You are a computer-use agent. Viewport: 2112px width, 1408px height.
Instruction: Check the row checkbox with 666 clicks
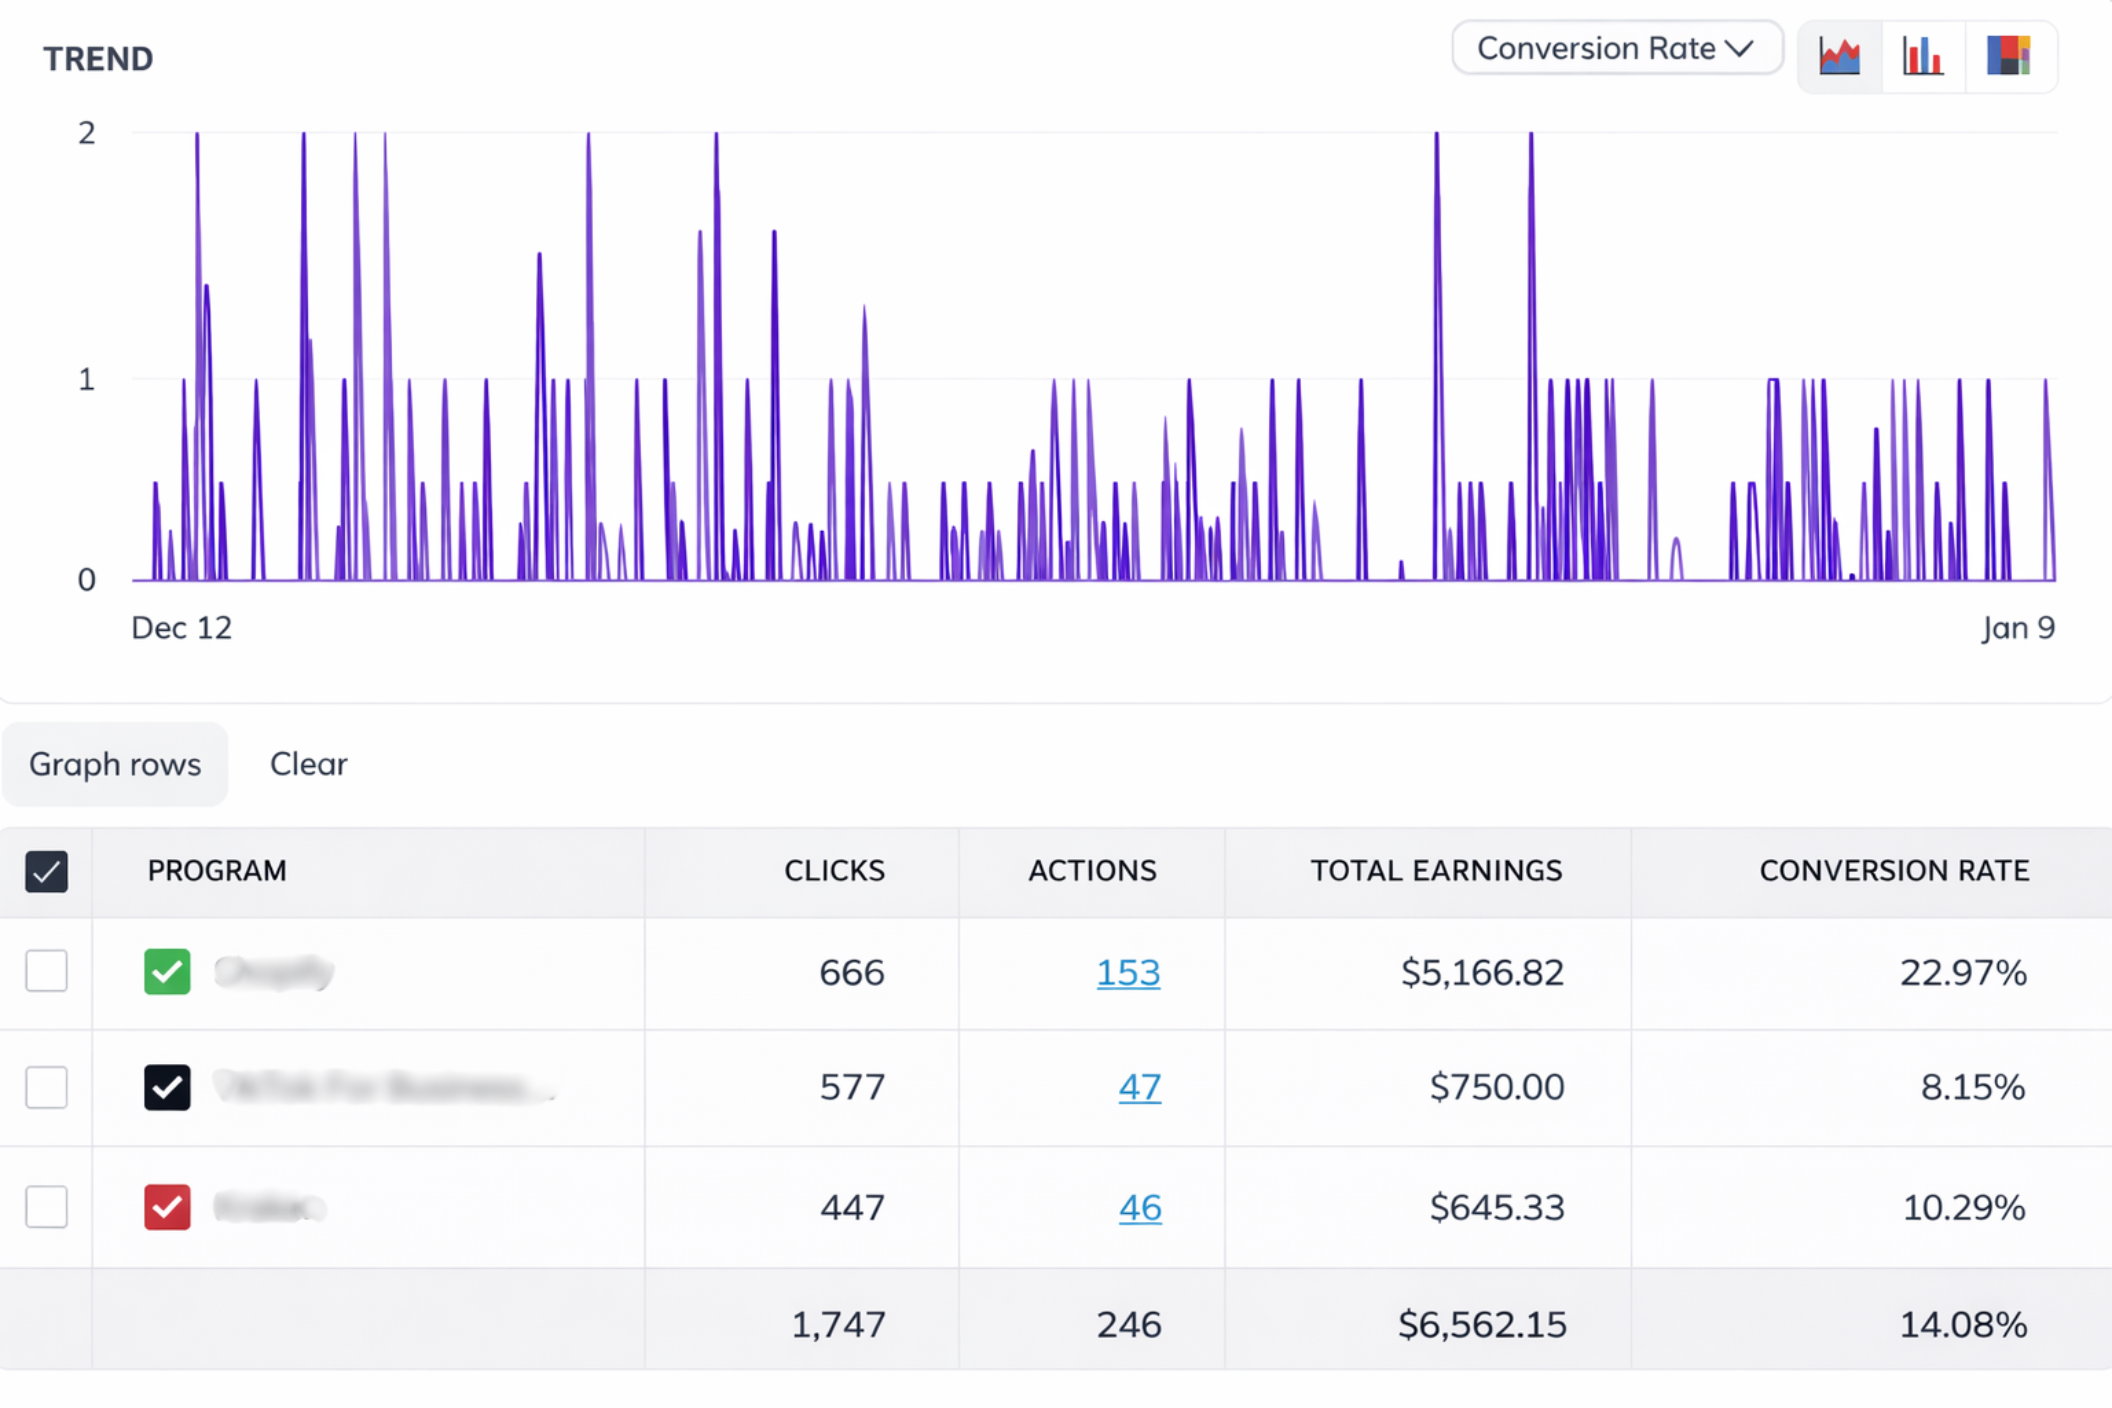coord(46,971)
